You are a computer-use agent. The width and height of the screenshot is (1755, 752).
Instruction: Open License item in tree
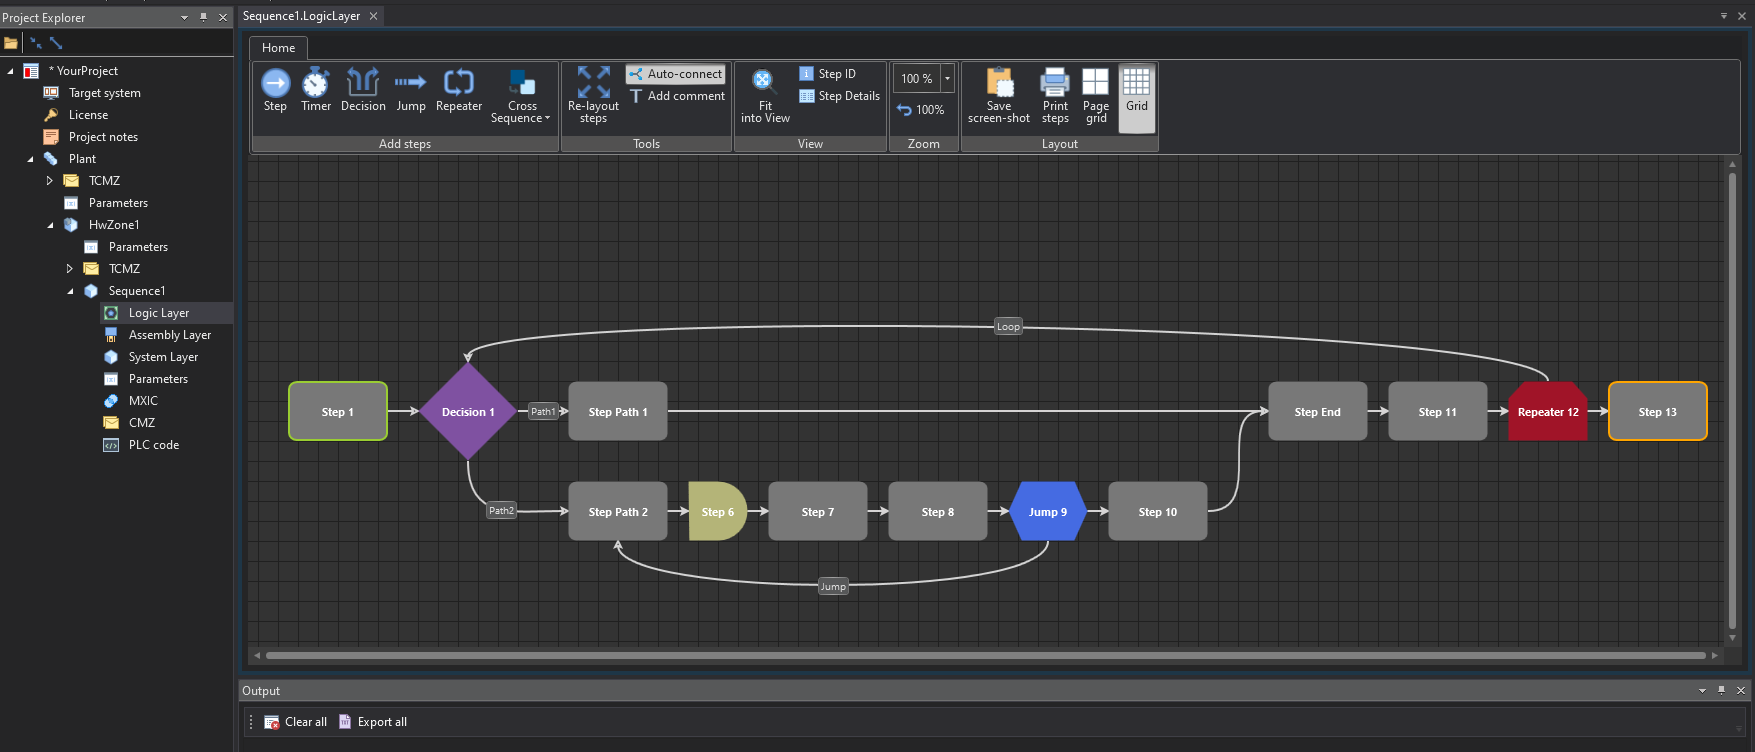[x=88, y=115]
